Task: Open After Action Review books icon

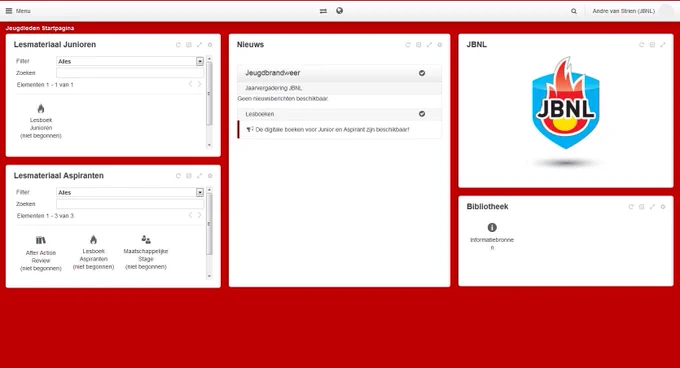Action: [x=41, y=240]
